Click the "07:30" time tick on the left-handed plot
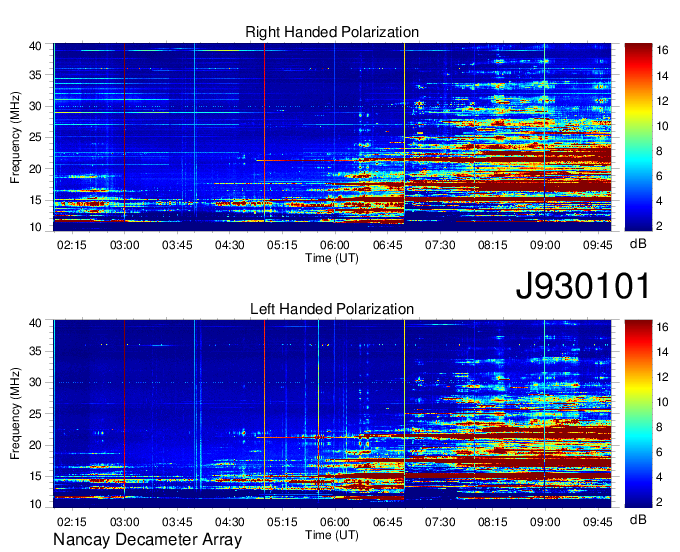This screenshot has width=680, height=552. [440, 522]
